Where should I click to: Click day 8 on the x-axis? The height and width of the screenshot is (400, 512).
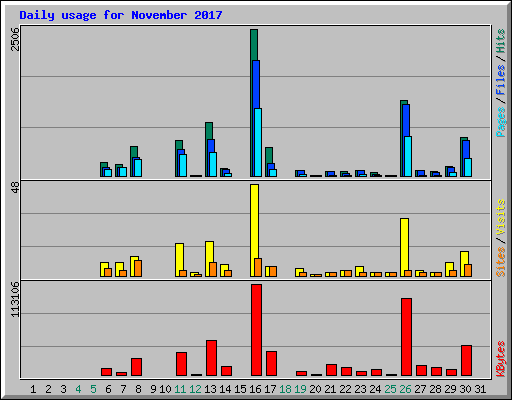tap(138, 389)
